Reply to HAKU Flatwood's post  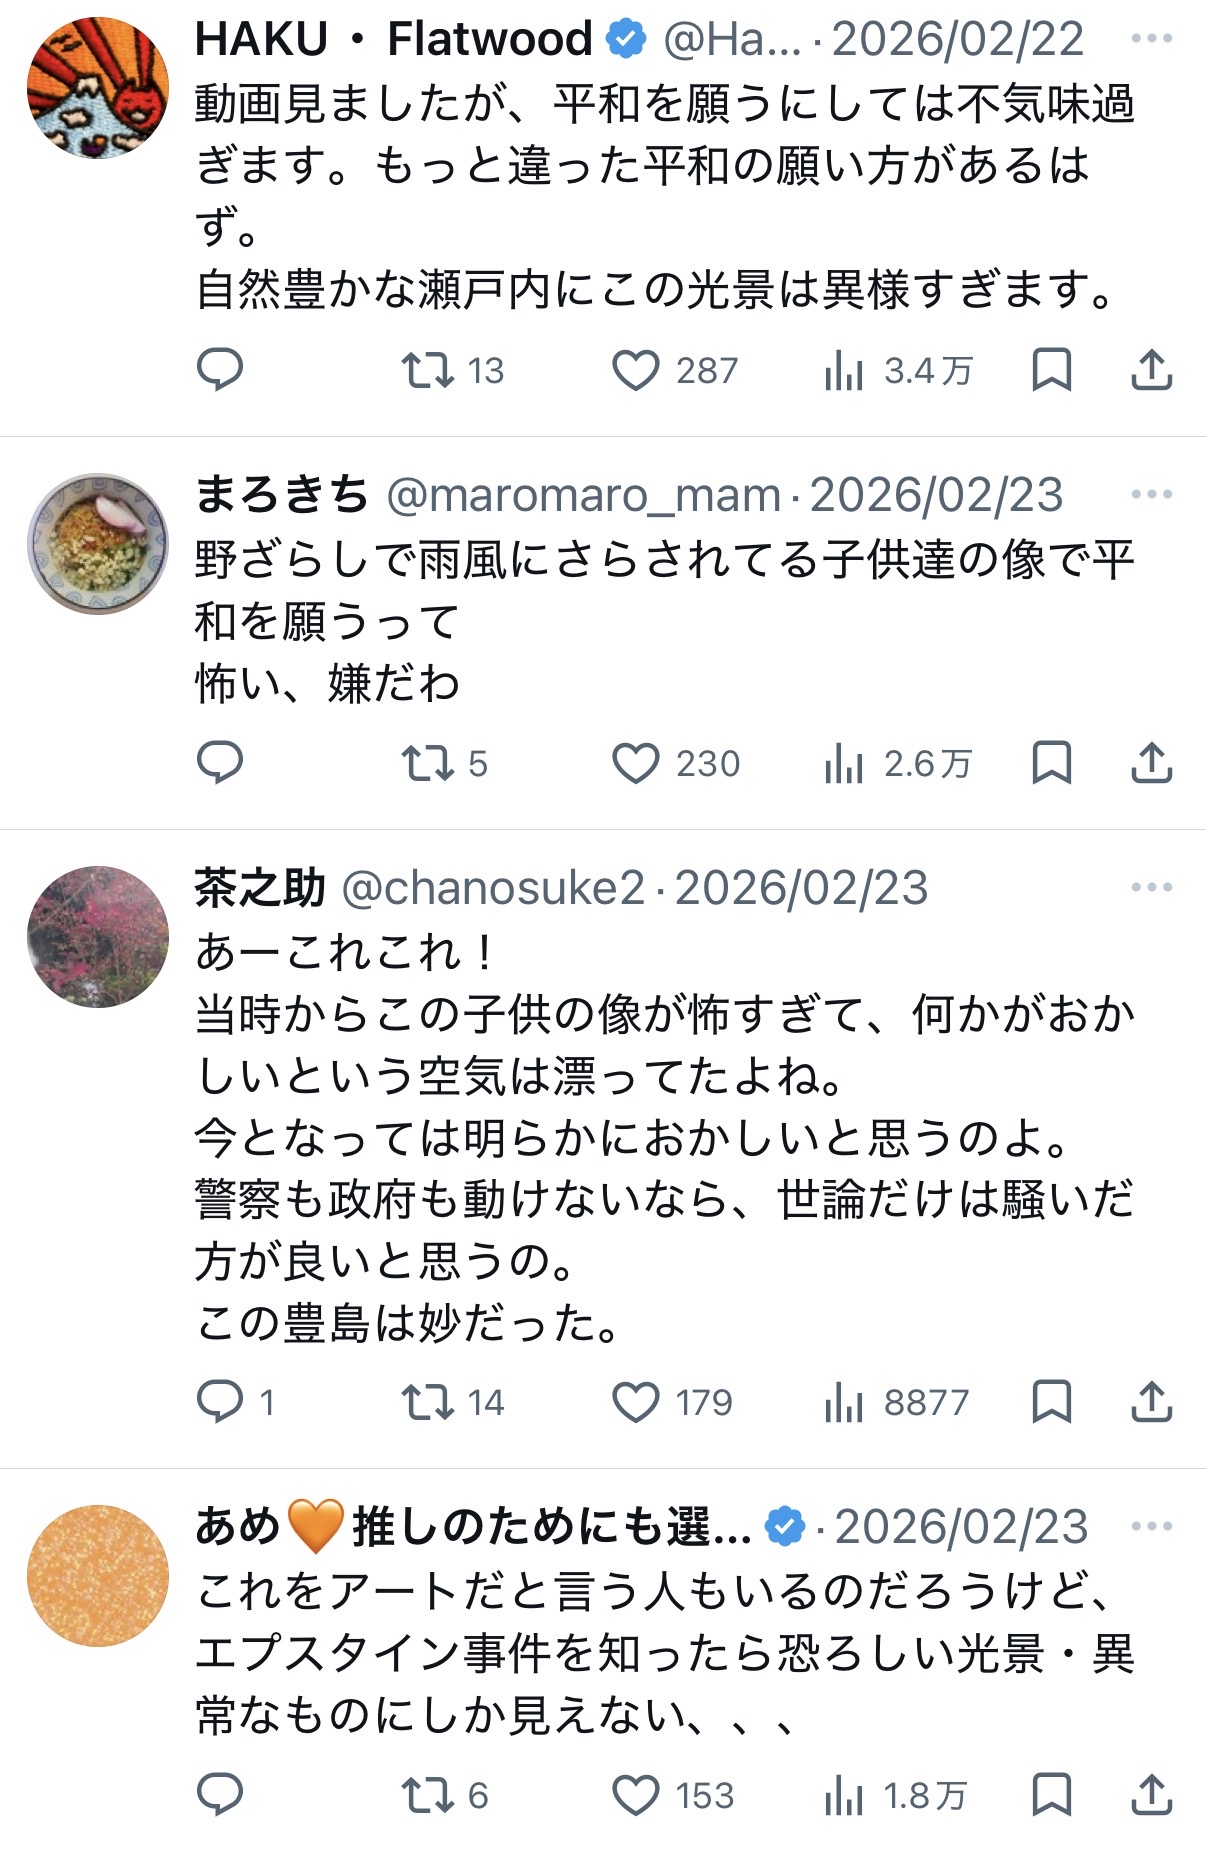219,370
